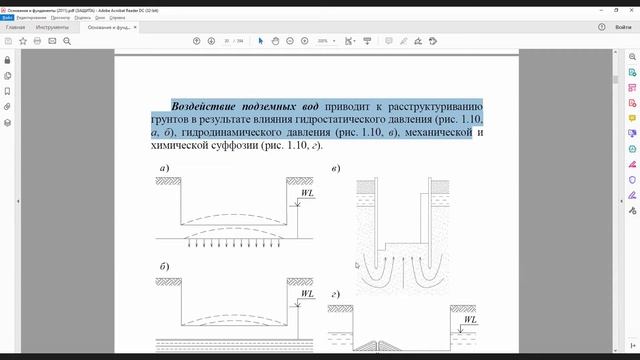Expand the left navigation pane arrow
This screenshot has height=360, width=640.
click(18, 201)
